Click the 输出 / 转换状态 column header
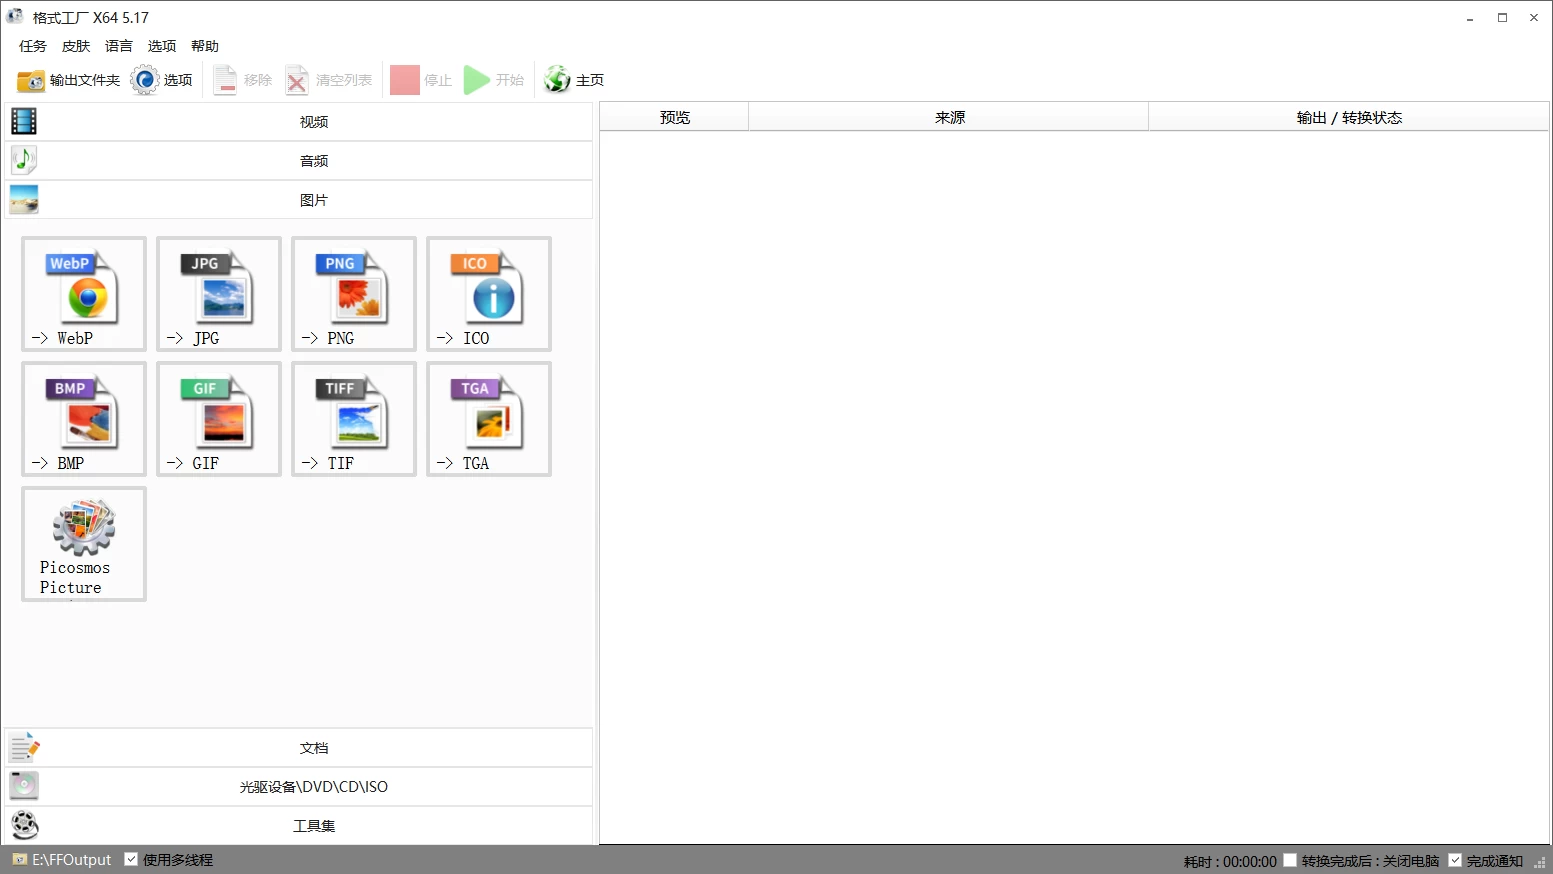1553x874 pixels. (x=1349, y=117)
